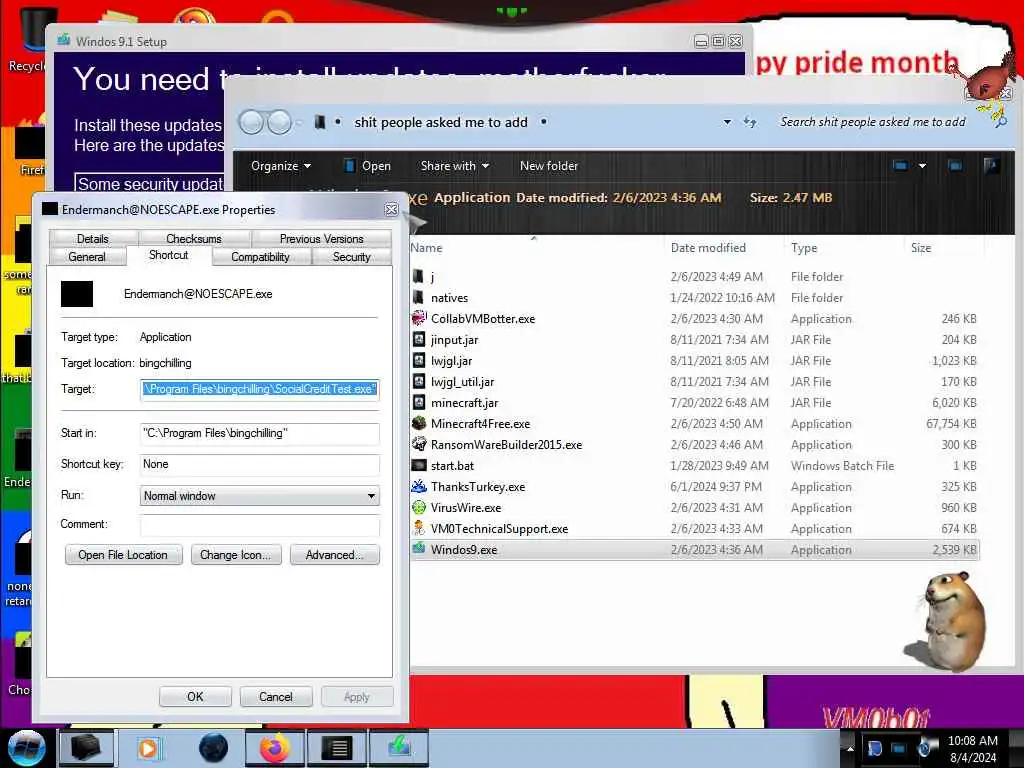
Task: Switch to the Checksums tab
Action: point(194,238)
